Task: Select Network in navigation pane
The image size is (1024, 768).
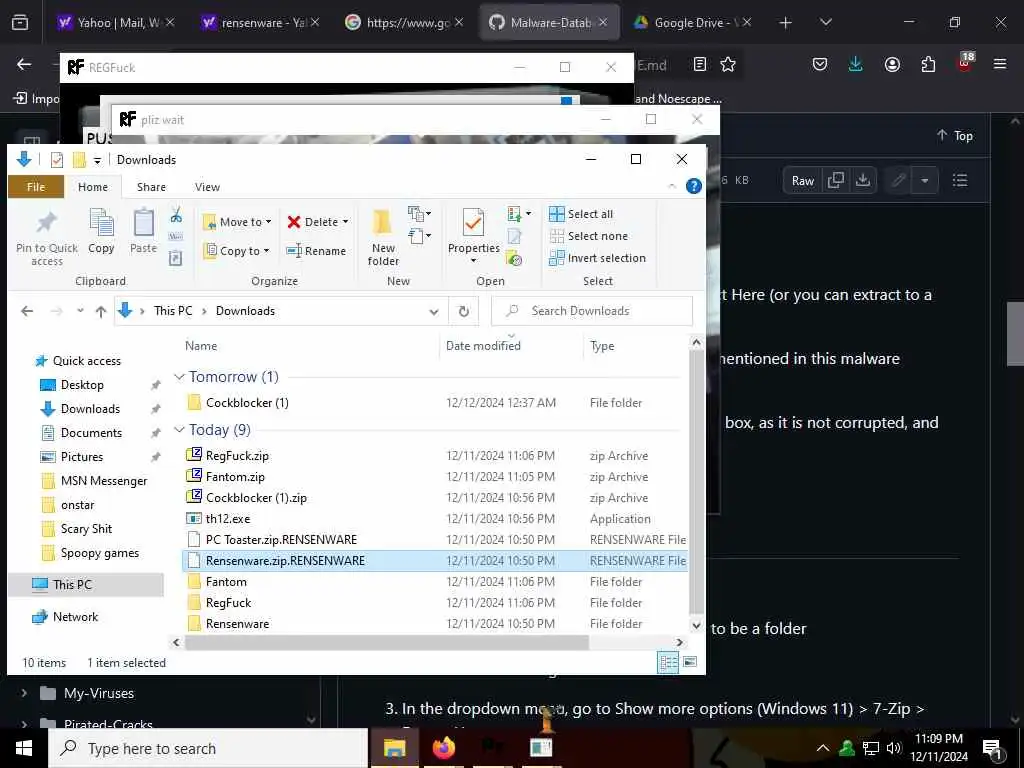Action: 75,617
